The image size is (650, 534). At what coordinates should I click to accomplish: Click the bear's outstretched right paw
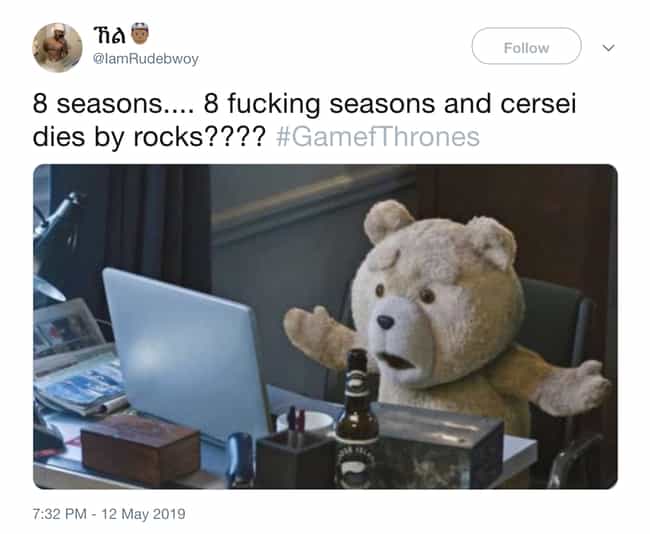tap(574, 386)
